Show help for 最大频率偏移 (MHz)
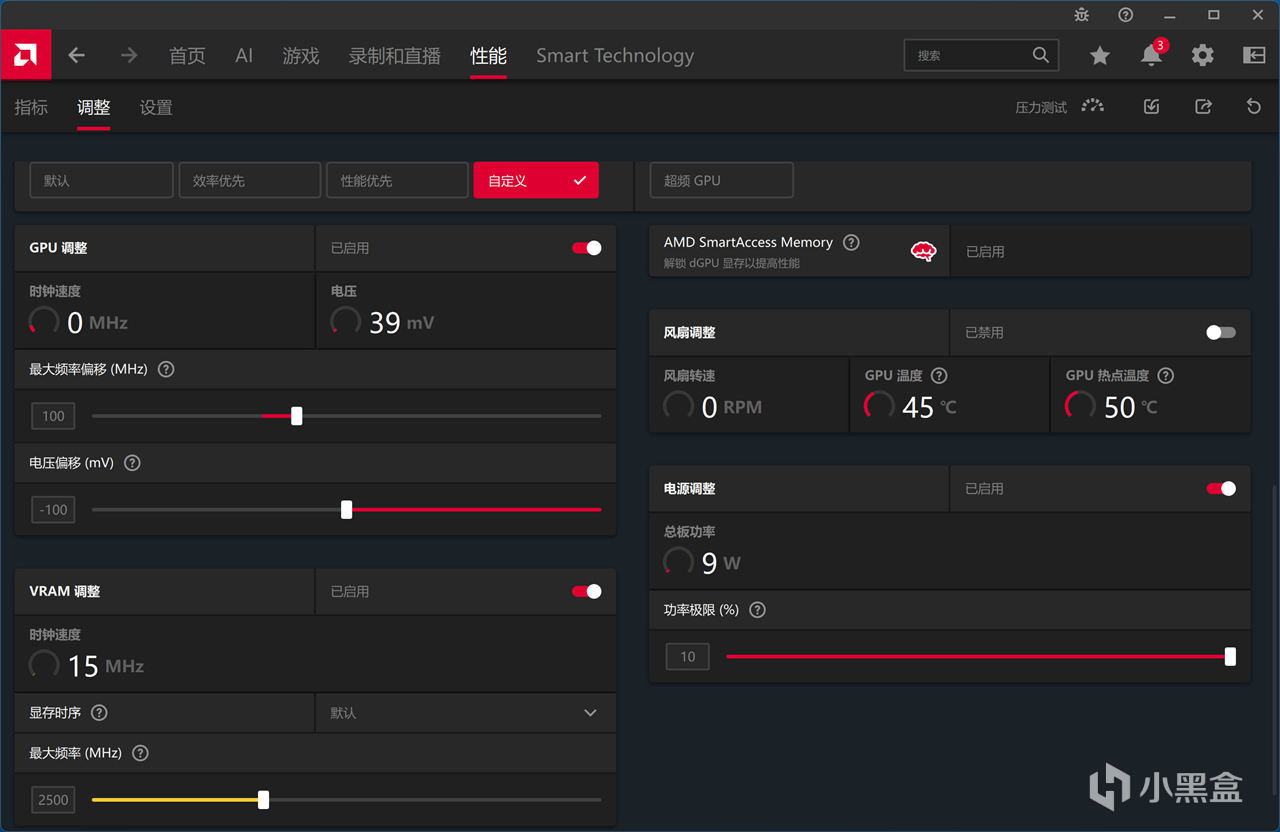Screen dimensions: 1280x832 tap(166, 369)
